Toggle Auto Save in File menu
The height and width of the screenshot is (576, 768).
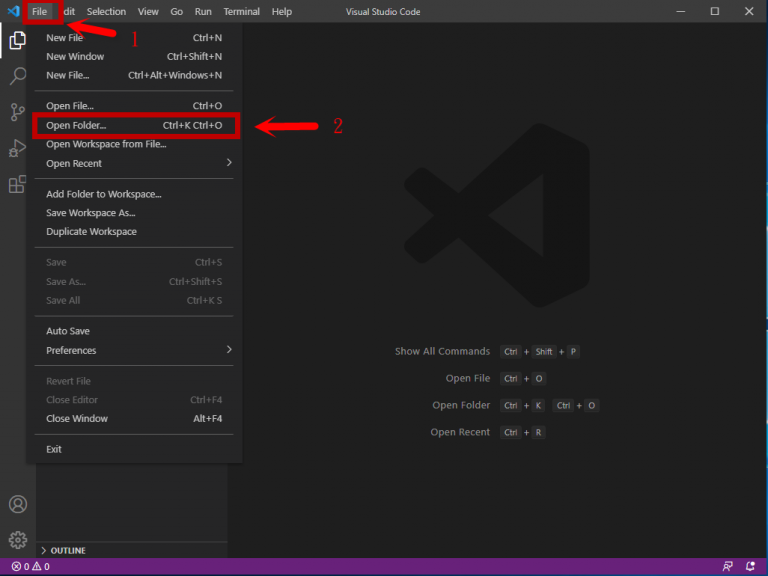134,331
